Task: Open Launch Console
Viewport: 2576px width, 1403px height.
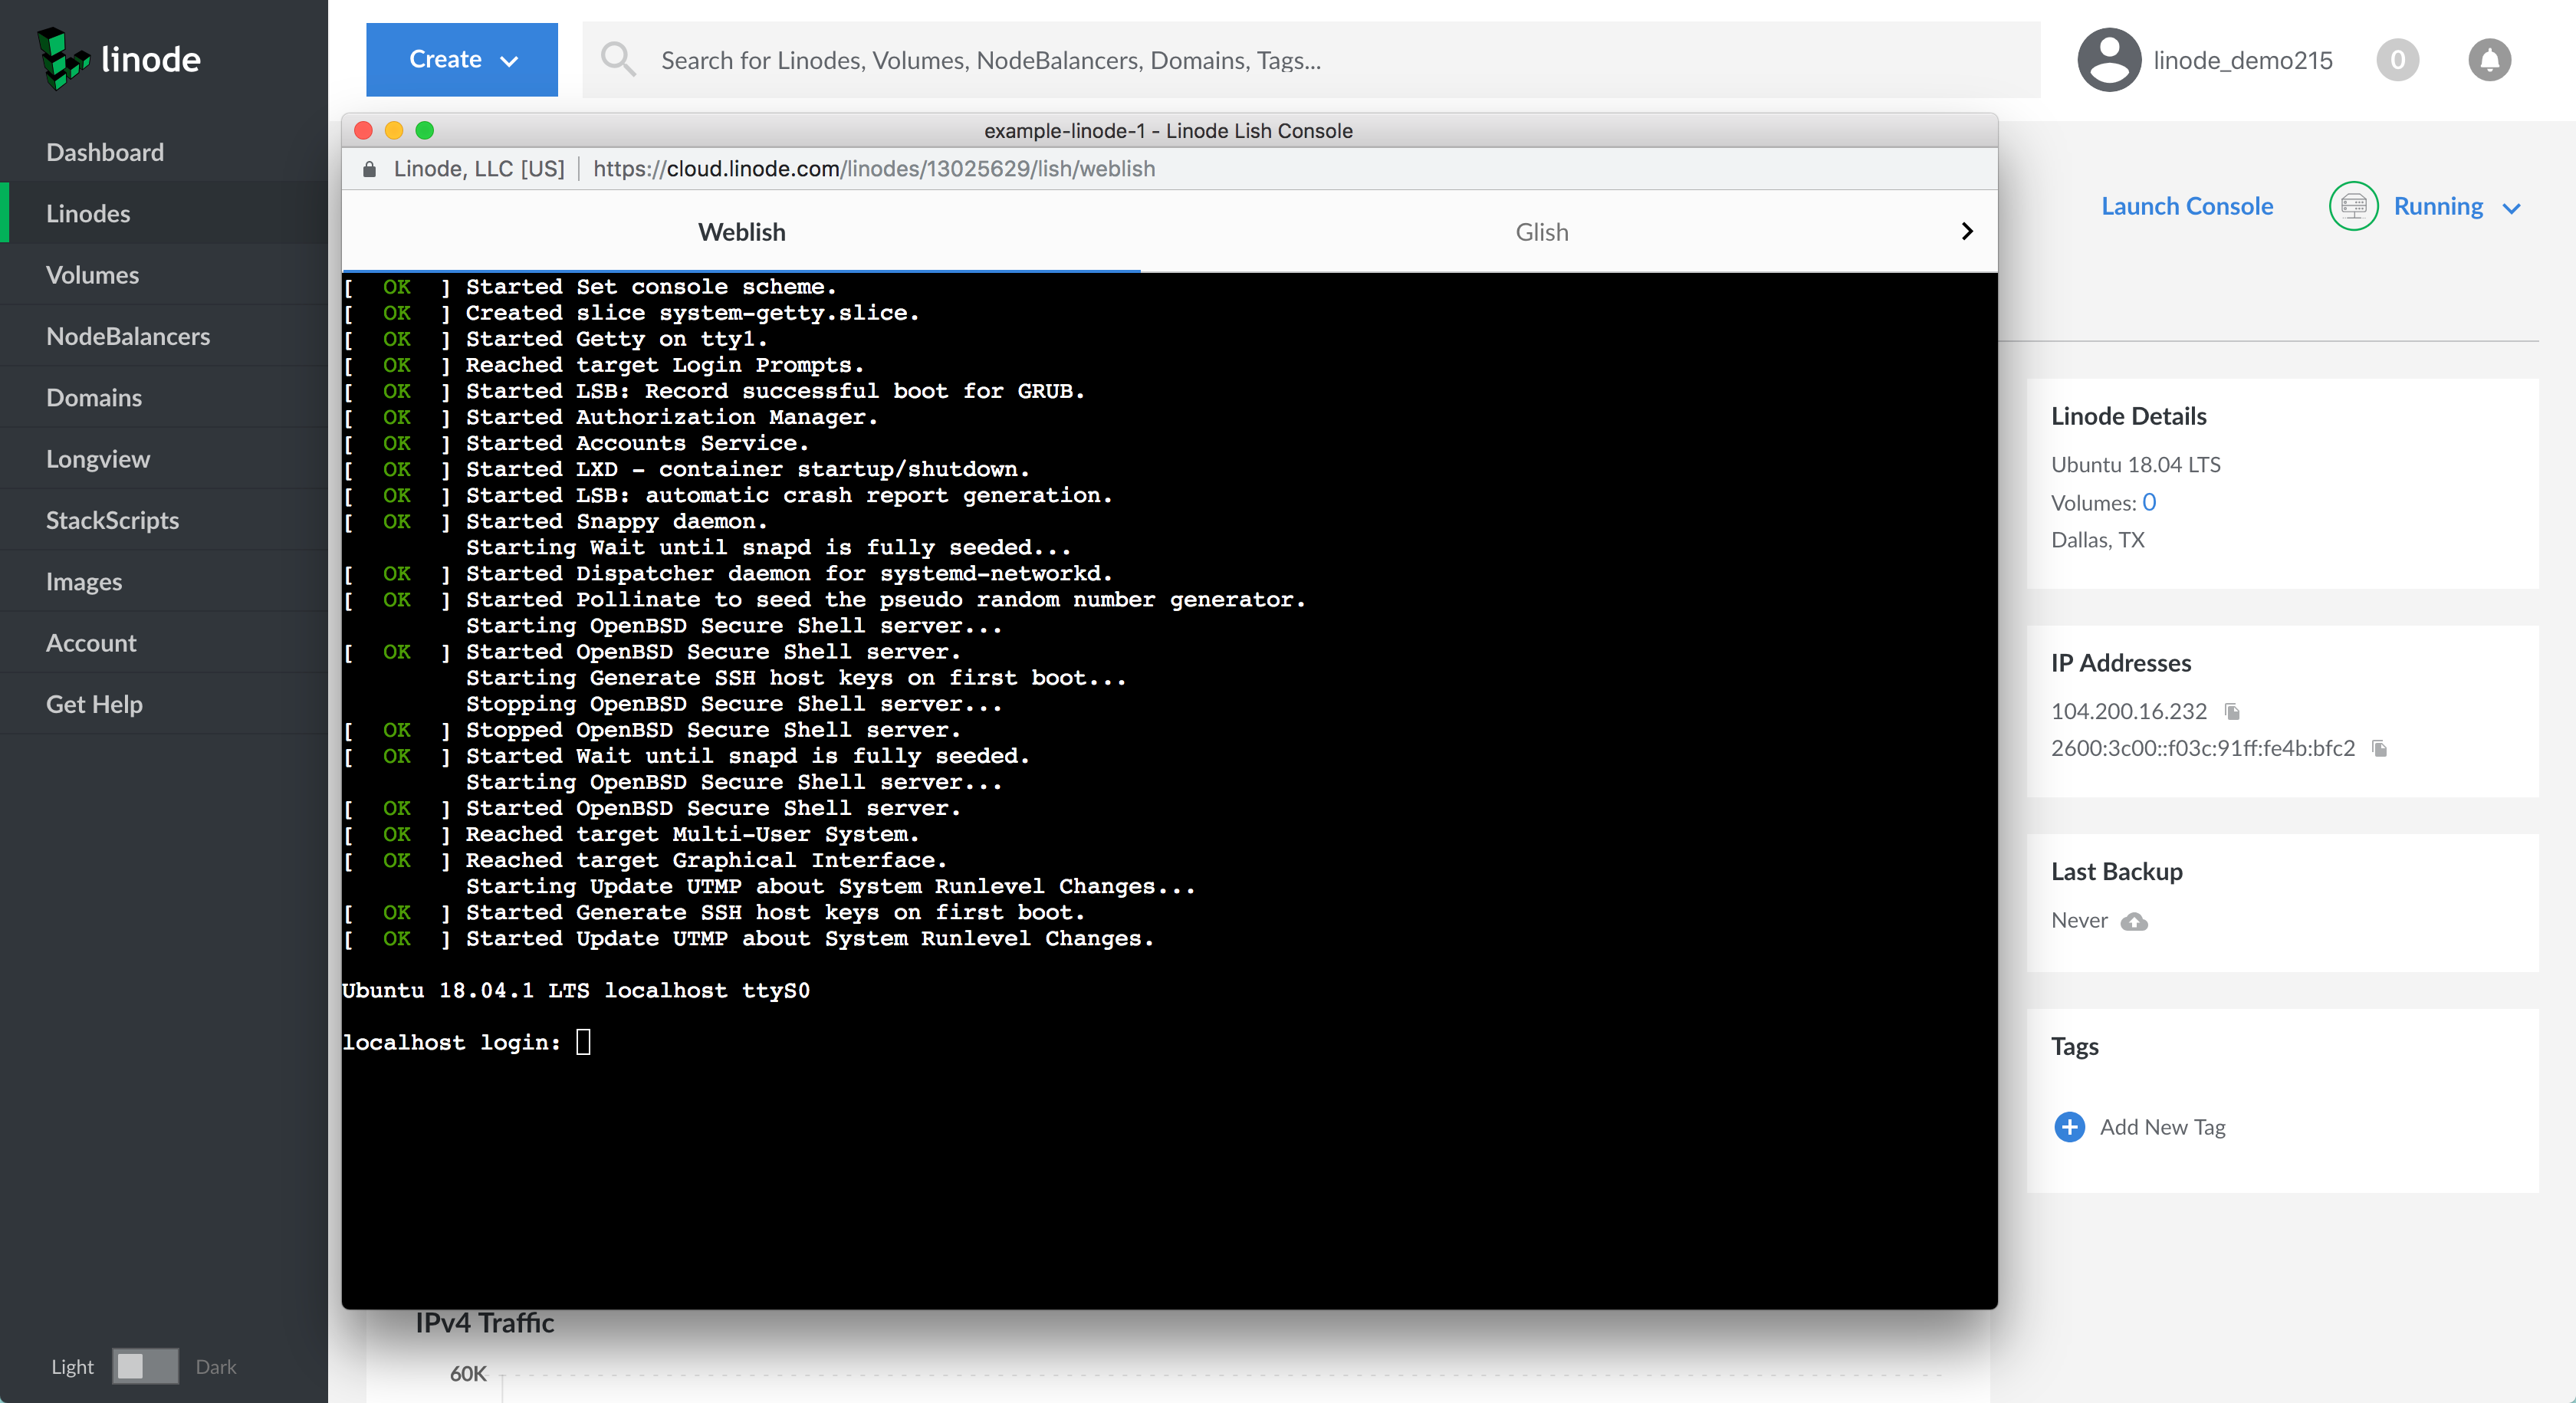Action: [2188, 206]
